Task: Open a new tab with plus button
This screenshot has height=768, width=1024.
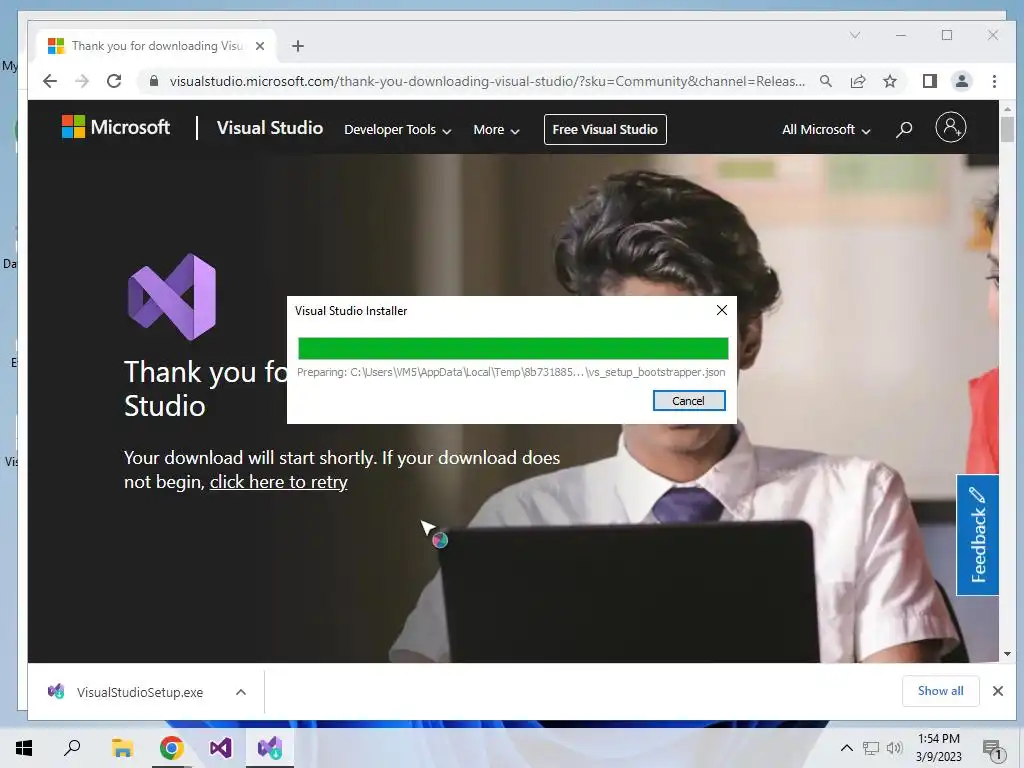Action: pos(298,46)
